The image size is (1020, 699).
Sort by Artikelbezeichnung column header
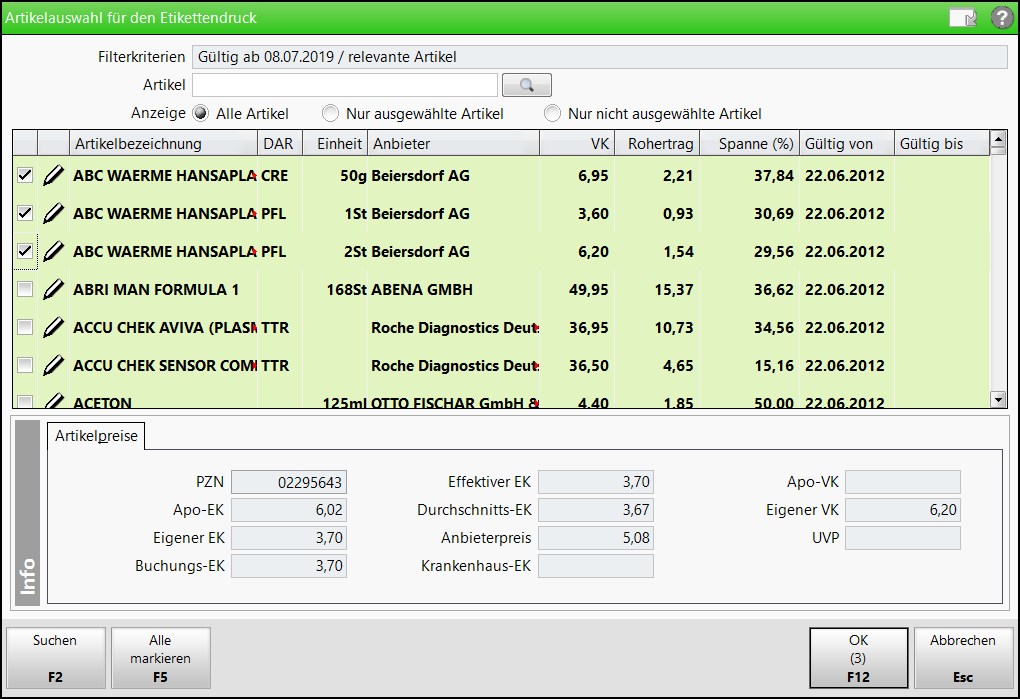click(x=163, y=144)
